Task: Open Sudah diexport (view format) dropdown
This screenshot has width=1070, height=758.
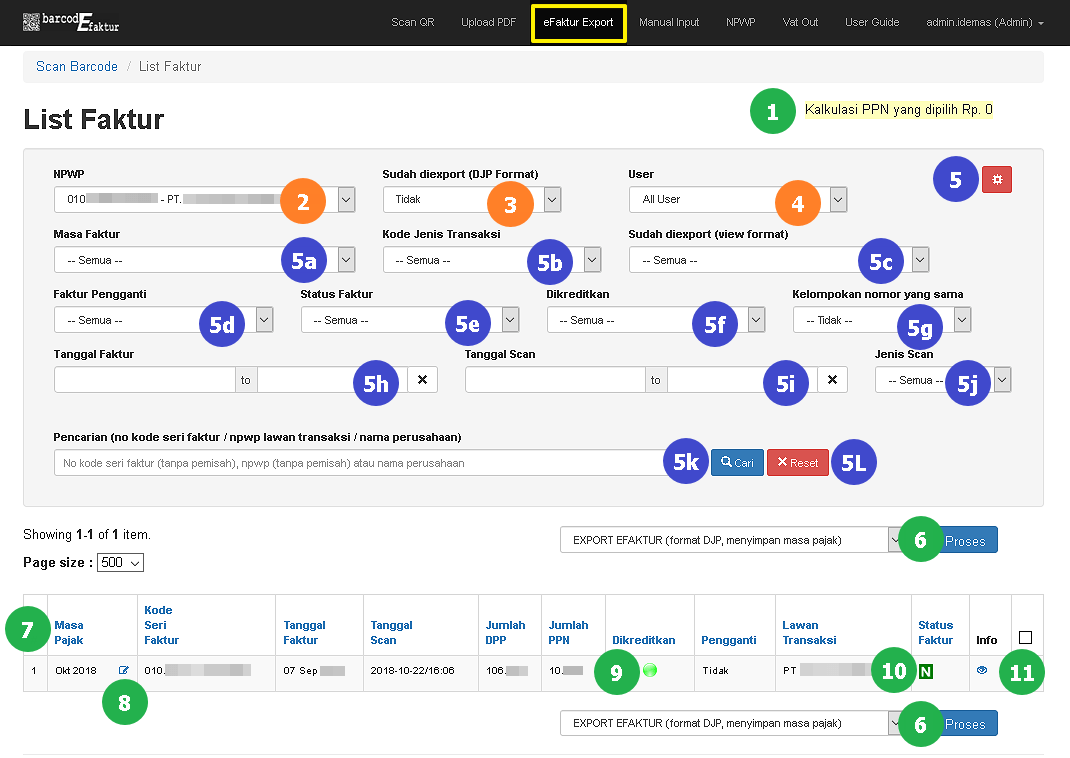Action: 779,260
